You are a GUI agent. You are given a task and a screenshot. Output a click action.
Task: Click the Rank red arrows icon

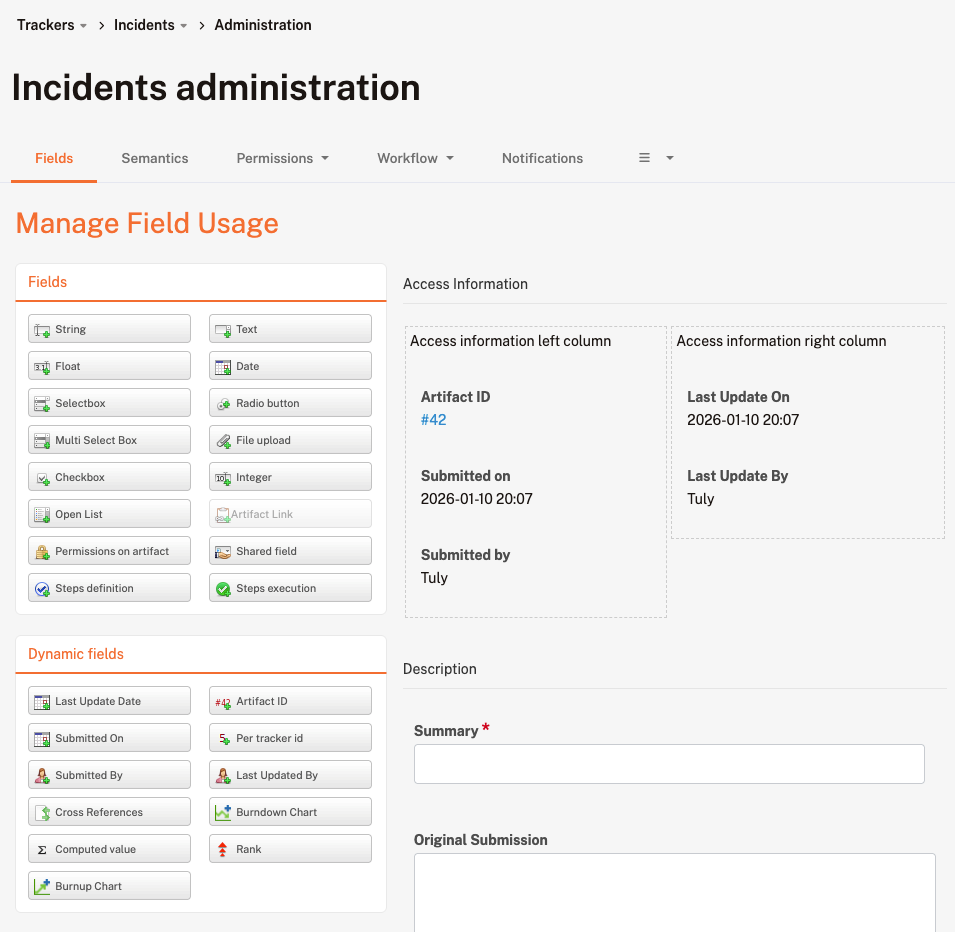click(x=223, y=850)
